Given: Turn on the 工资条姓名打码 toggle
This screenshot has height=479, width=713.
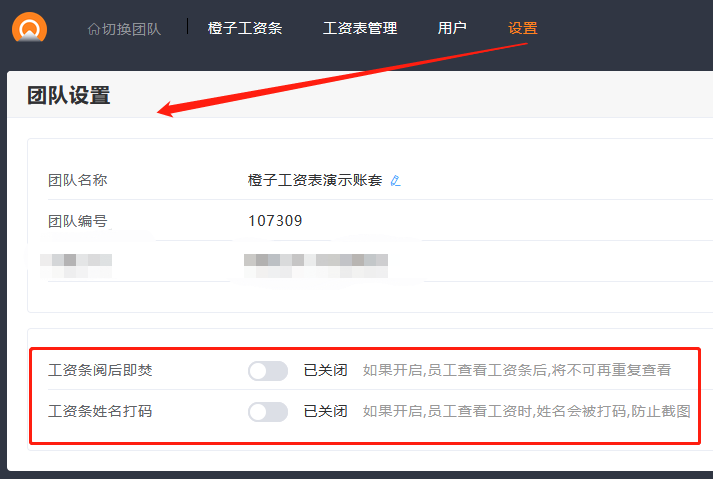Looking at the screenshot, I should (x=267, y=411).
